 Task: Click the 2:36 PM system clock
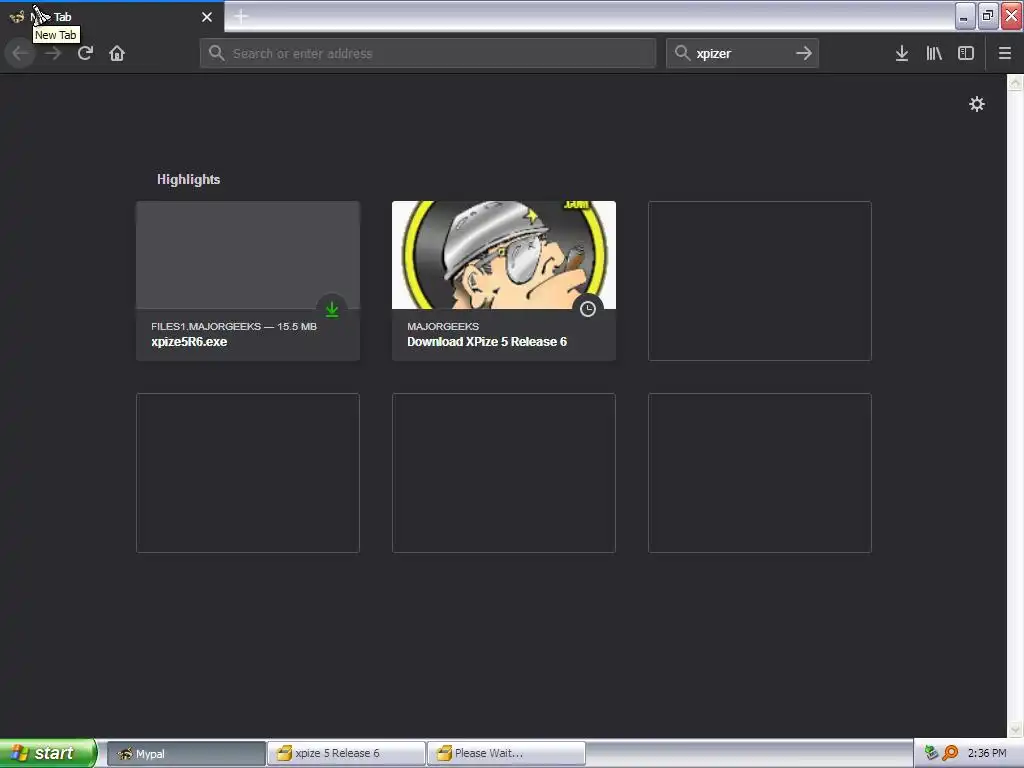point(987,753)
